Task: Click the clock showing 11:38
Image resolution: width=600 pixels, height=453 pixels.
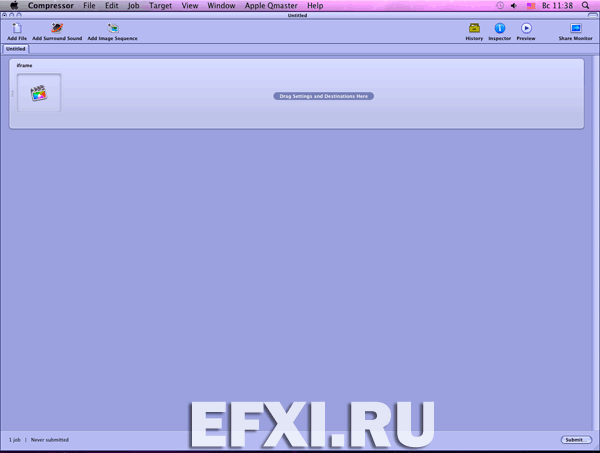Action: (558, 6)
